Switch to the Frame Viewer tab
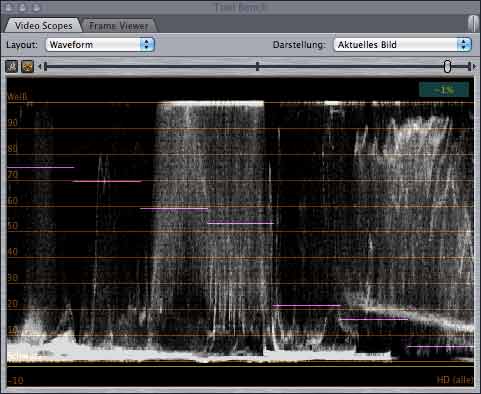 (119, 26)
